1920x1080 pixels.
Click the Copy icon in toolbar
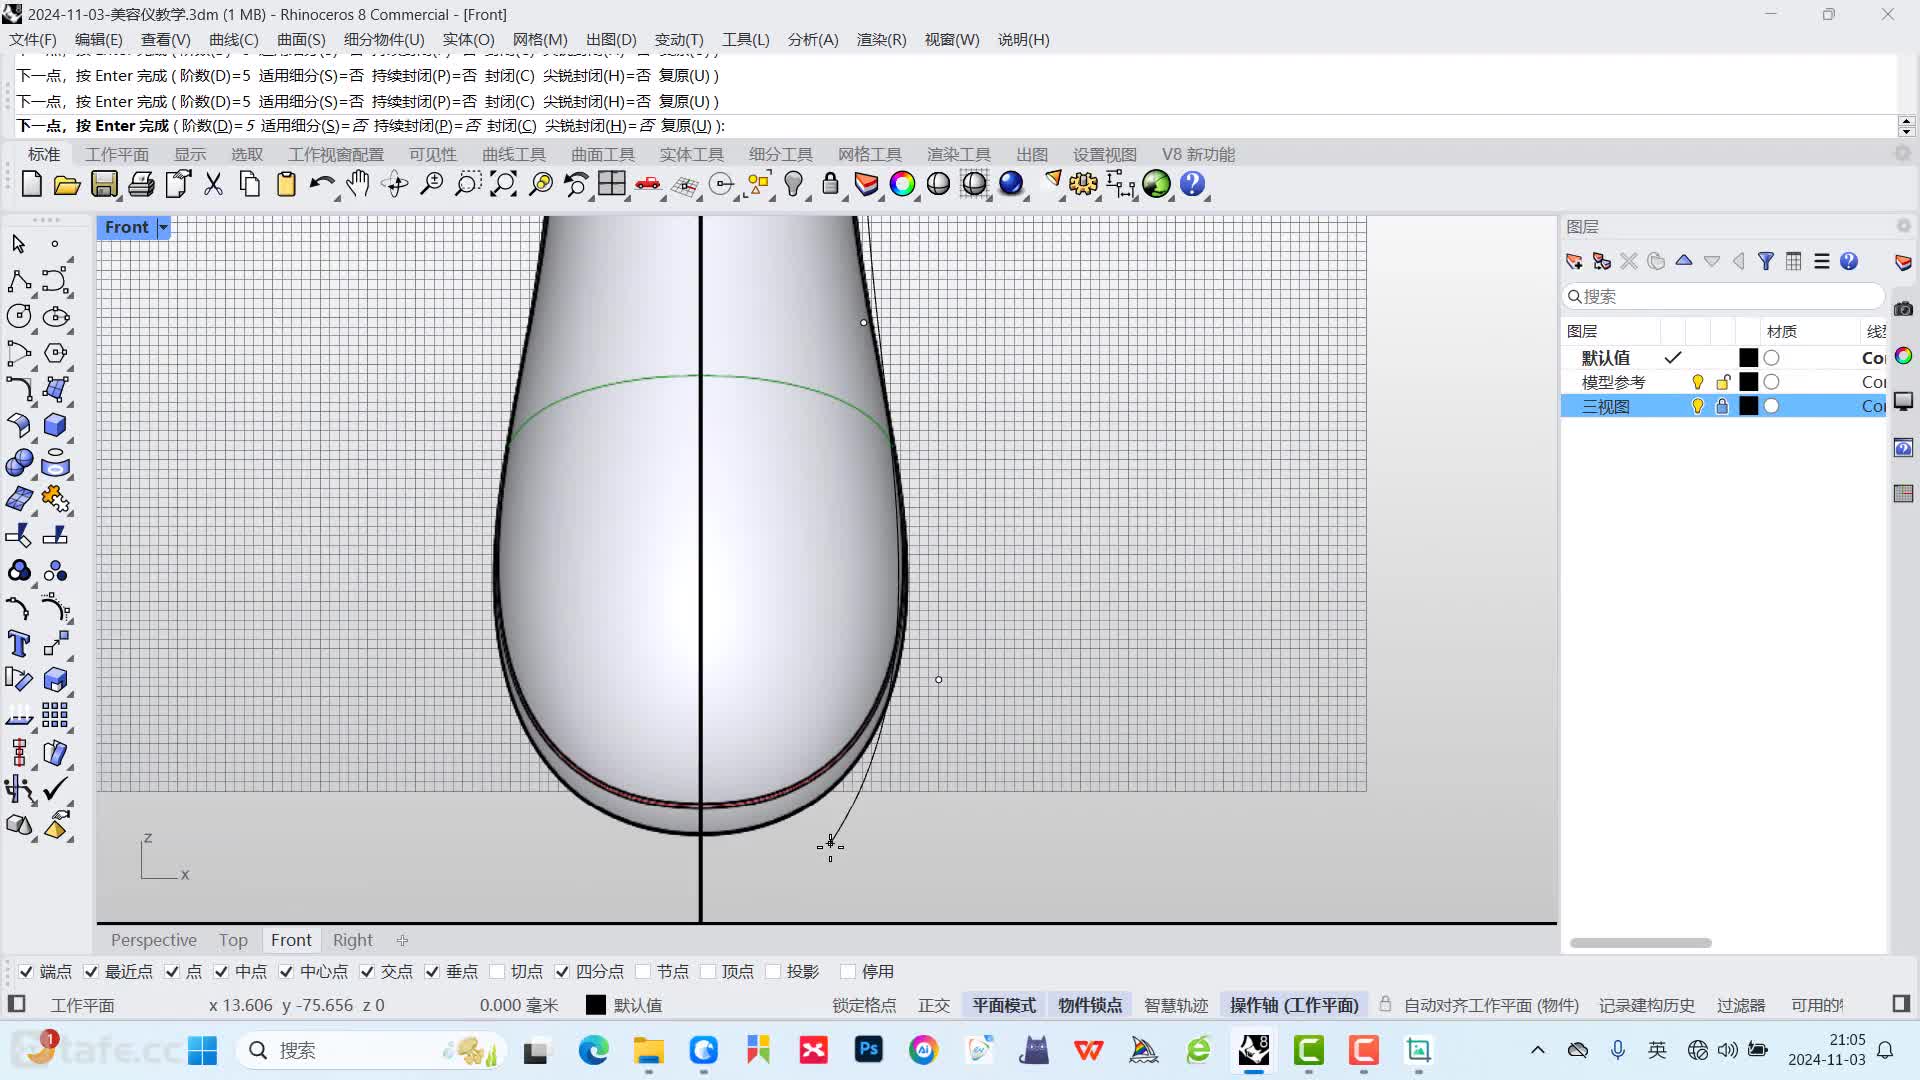[250, 184]
